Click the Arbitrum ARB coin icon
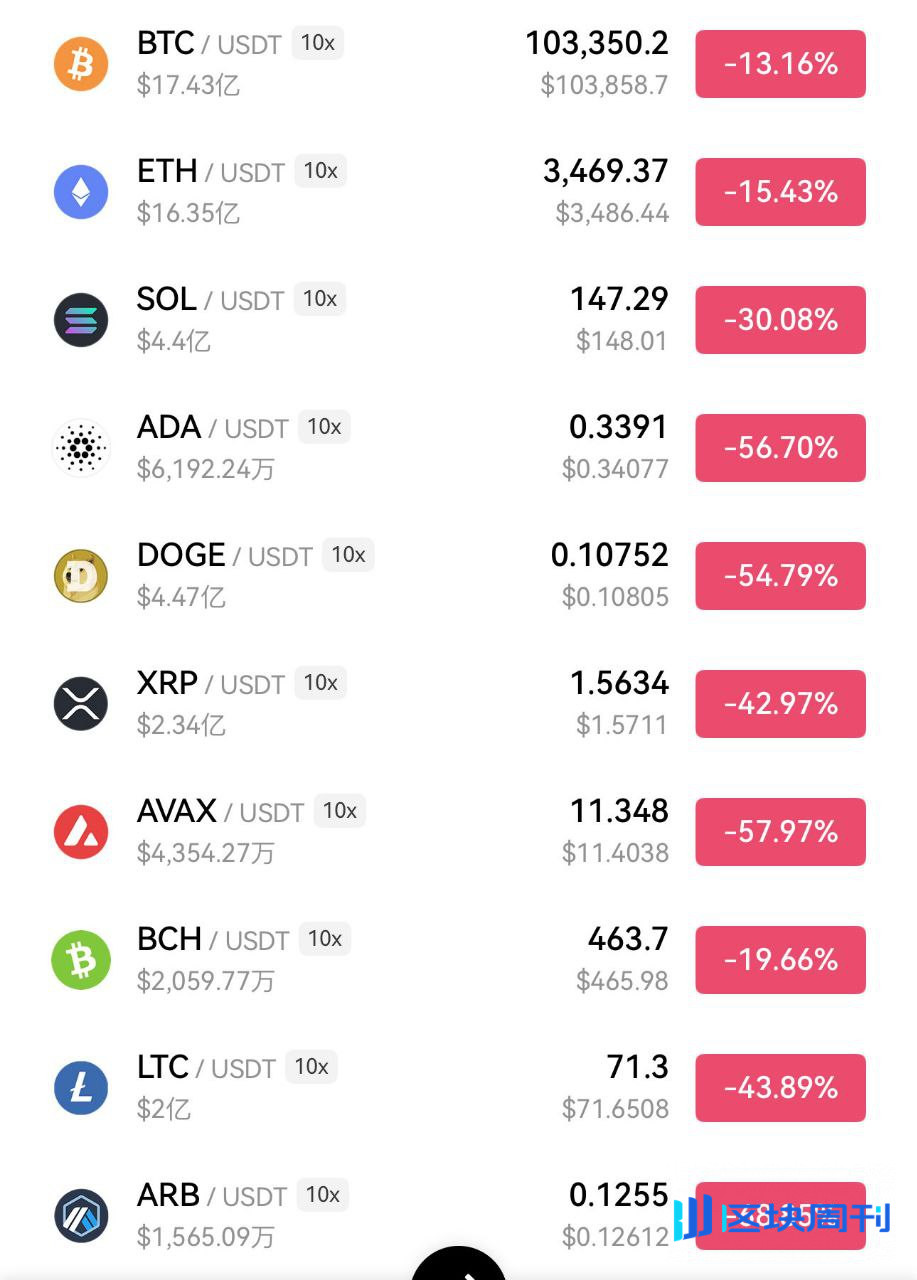 [81, 1216]
